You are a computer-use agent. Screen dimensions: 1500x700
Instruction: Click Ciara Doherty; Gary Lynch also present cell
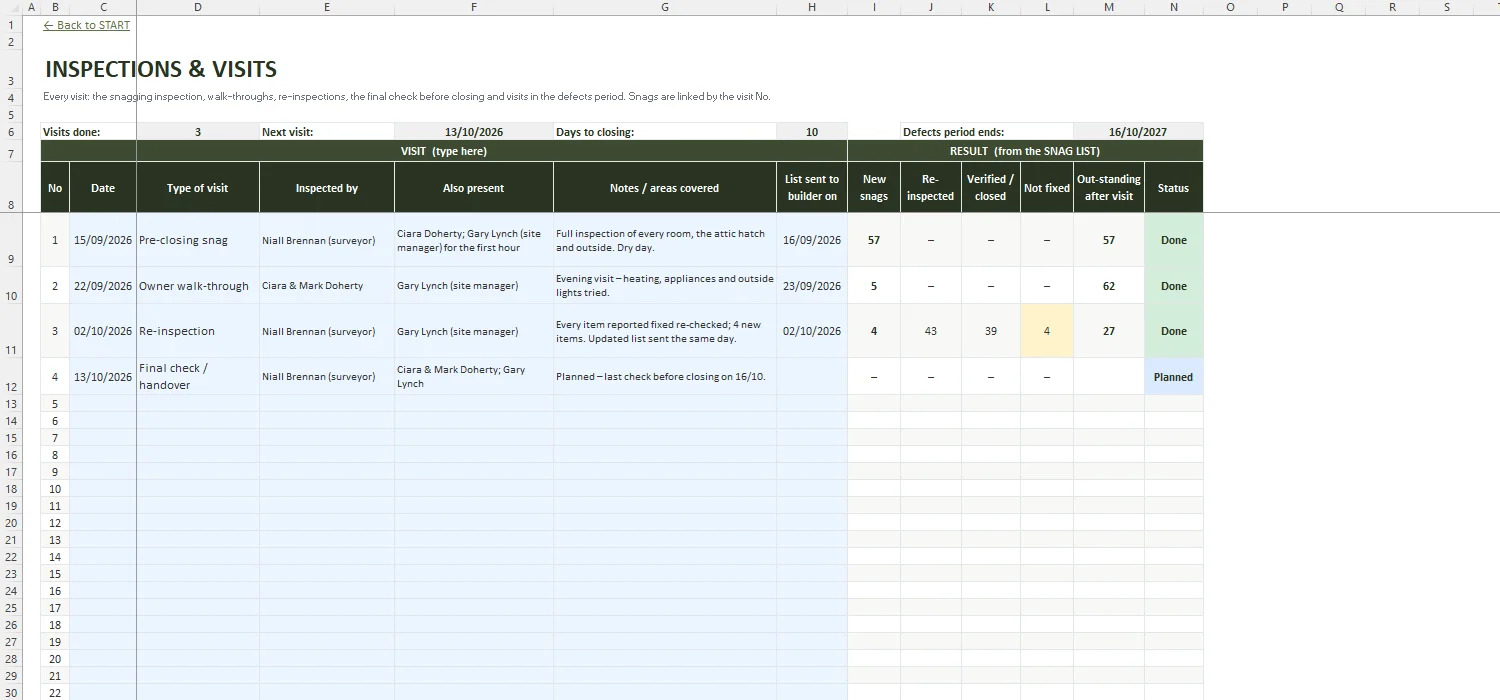(474, 240)
